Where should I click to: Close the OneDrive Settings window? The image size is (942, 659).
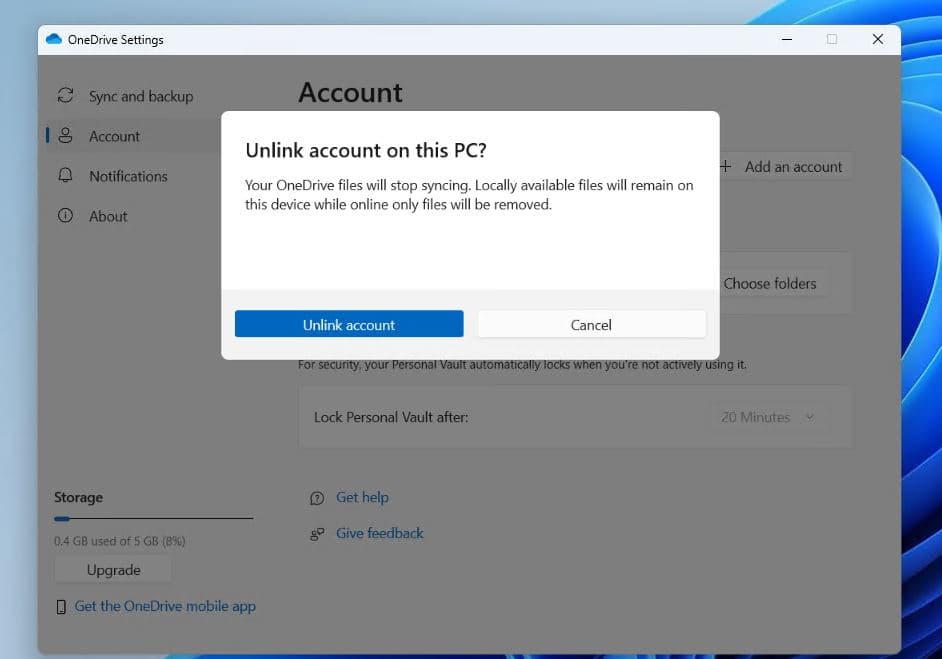pos(878,39)
